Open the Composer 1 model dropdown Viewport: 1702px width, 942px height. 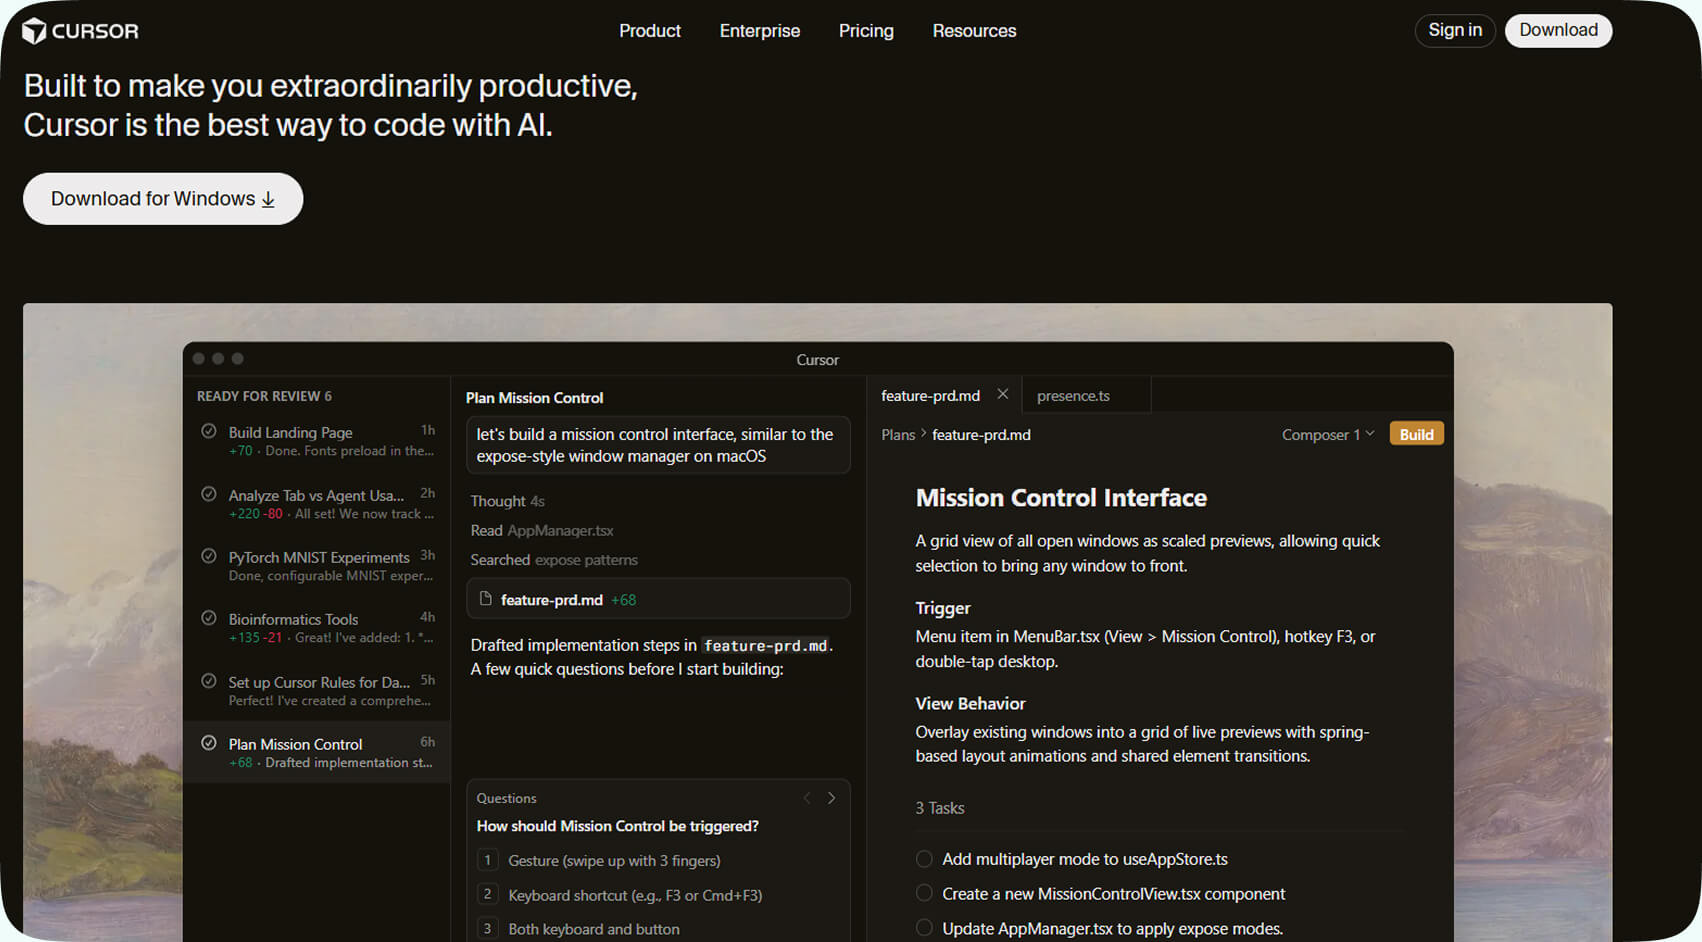pos(1327,434)
